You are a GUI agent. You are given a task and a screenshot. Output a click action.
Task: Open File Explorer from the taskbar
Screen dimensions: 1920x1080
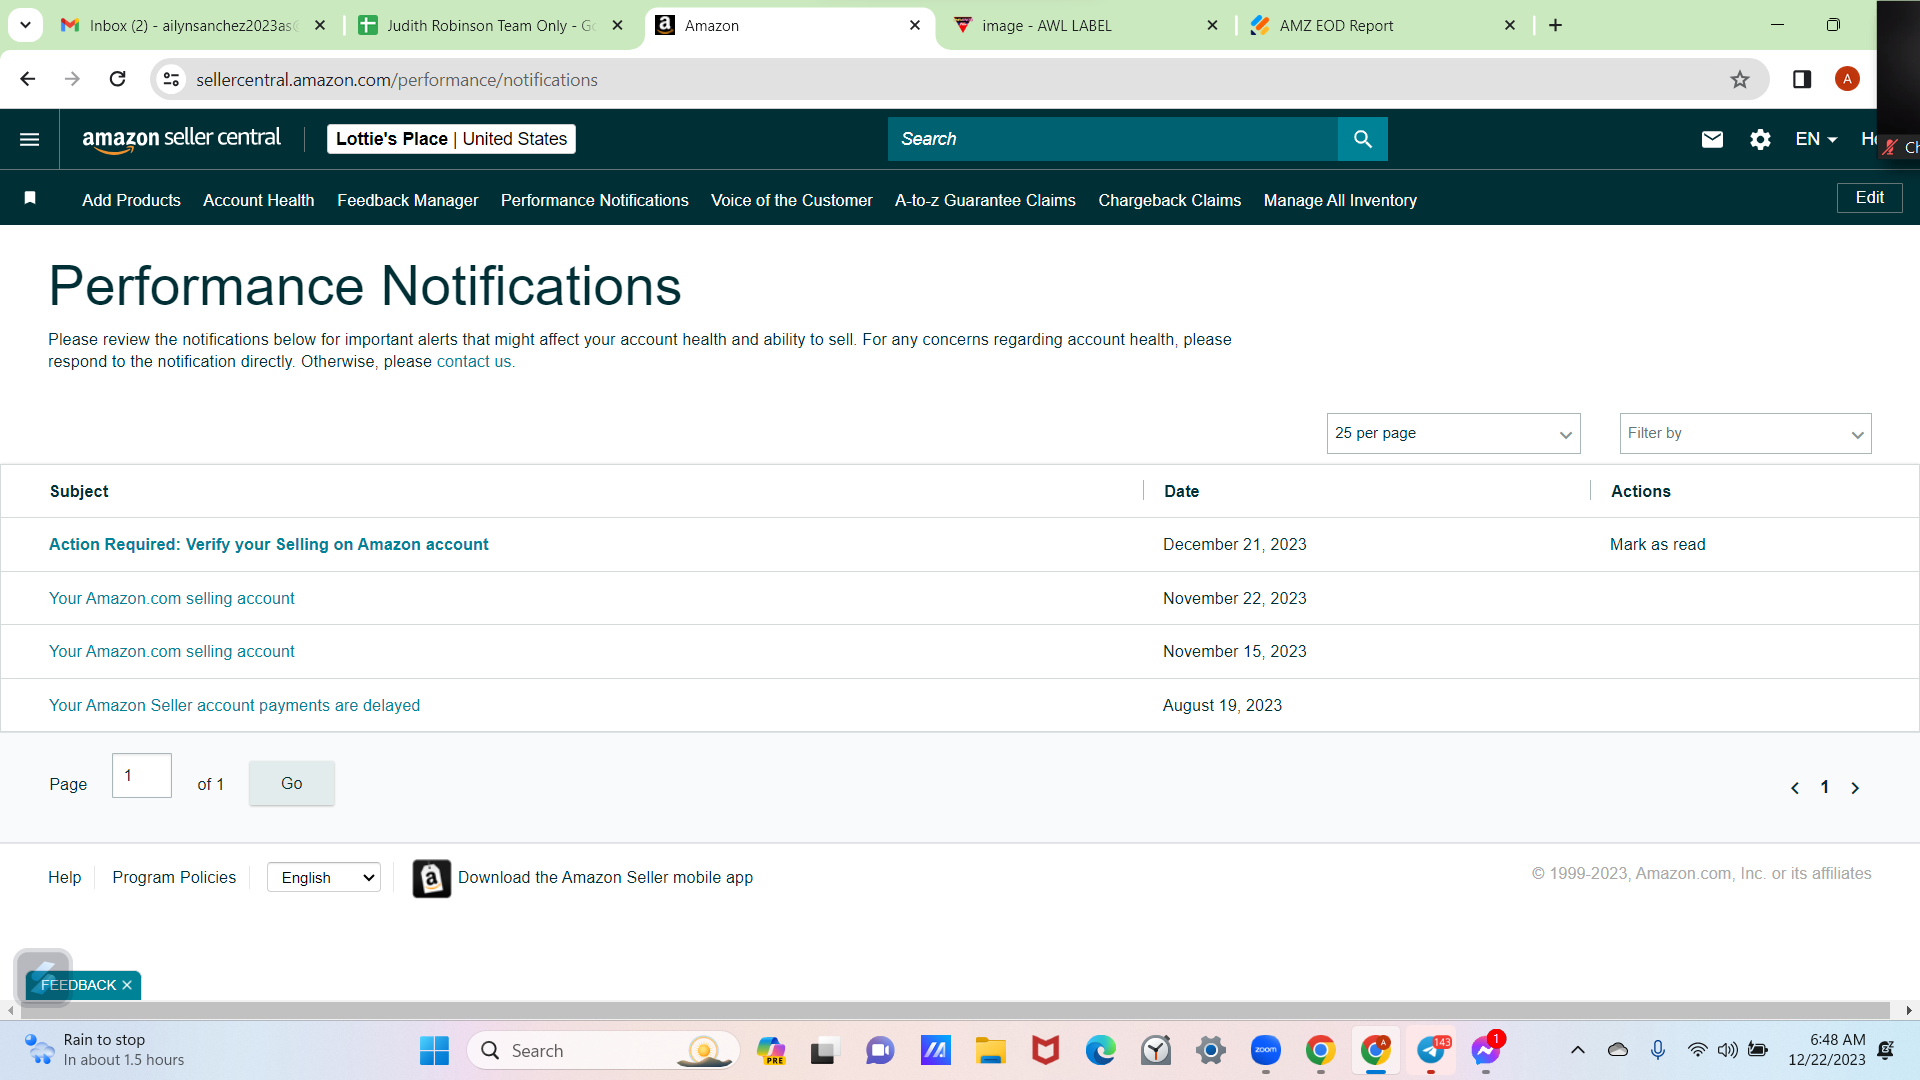point(990,1050)
